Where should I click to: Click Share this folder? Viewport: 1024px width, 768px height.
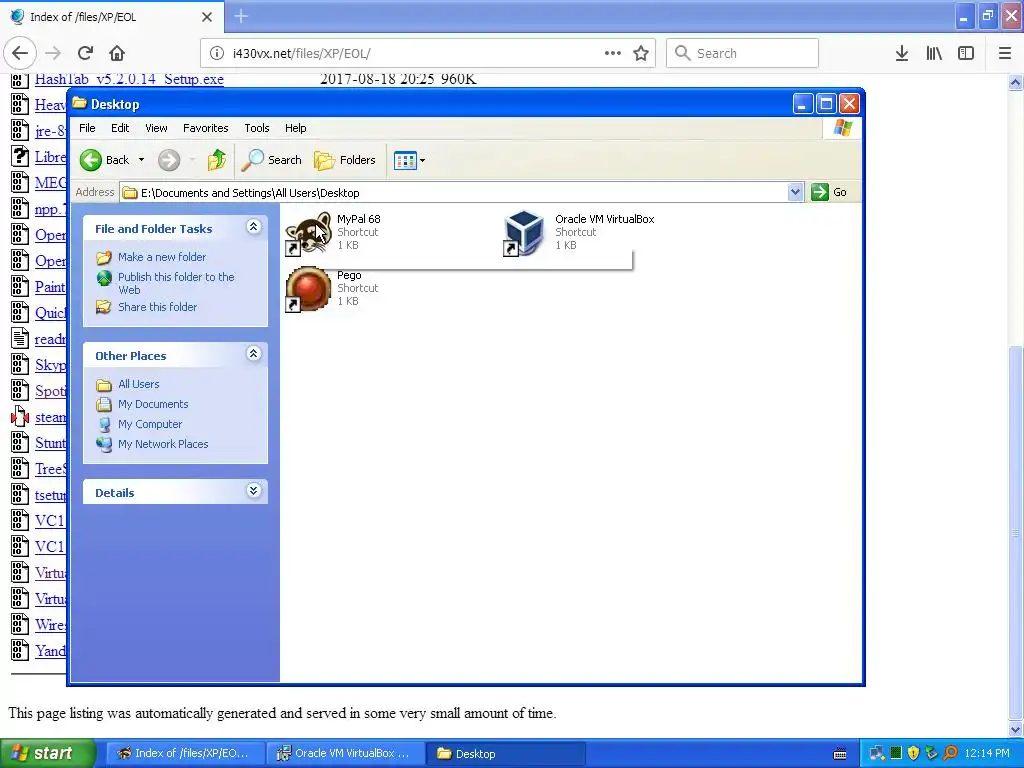157,307
